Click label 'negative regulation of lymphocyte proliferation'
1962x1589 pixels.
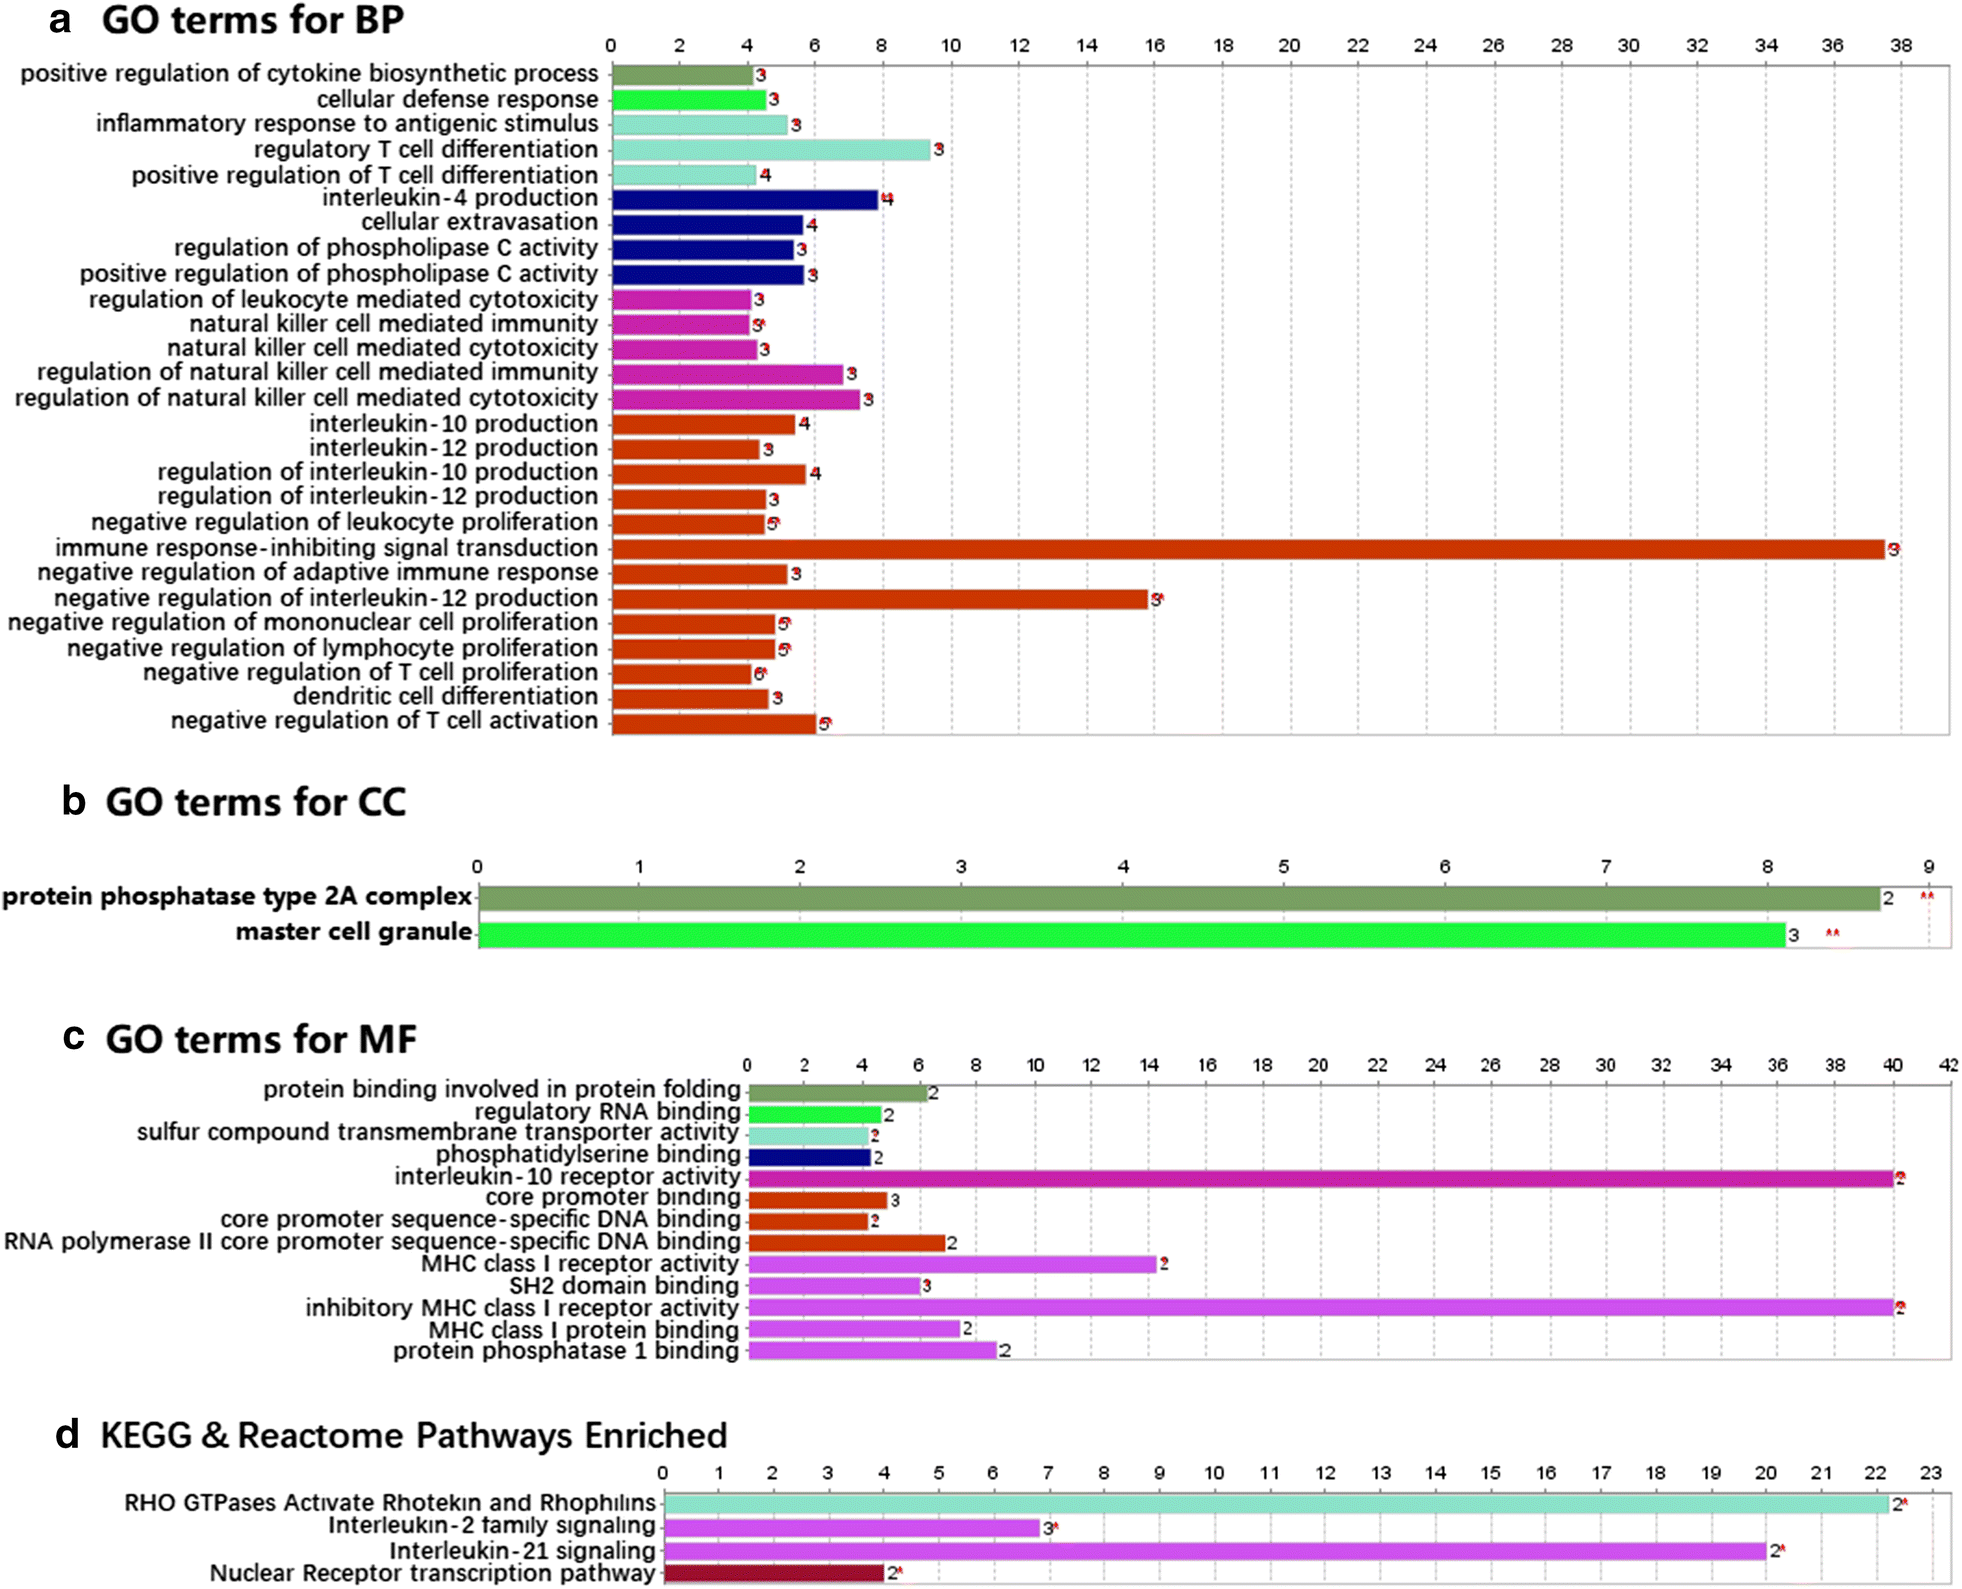(333, 648)
